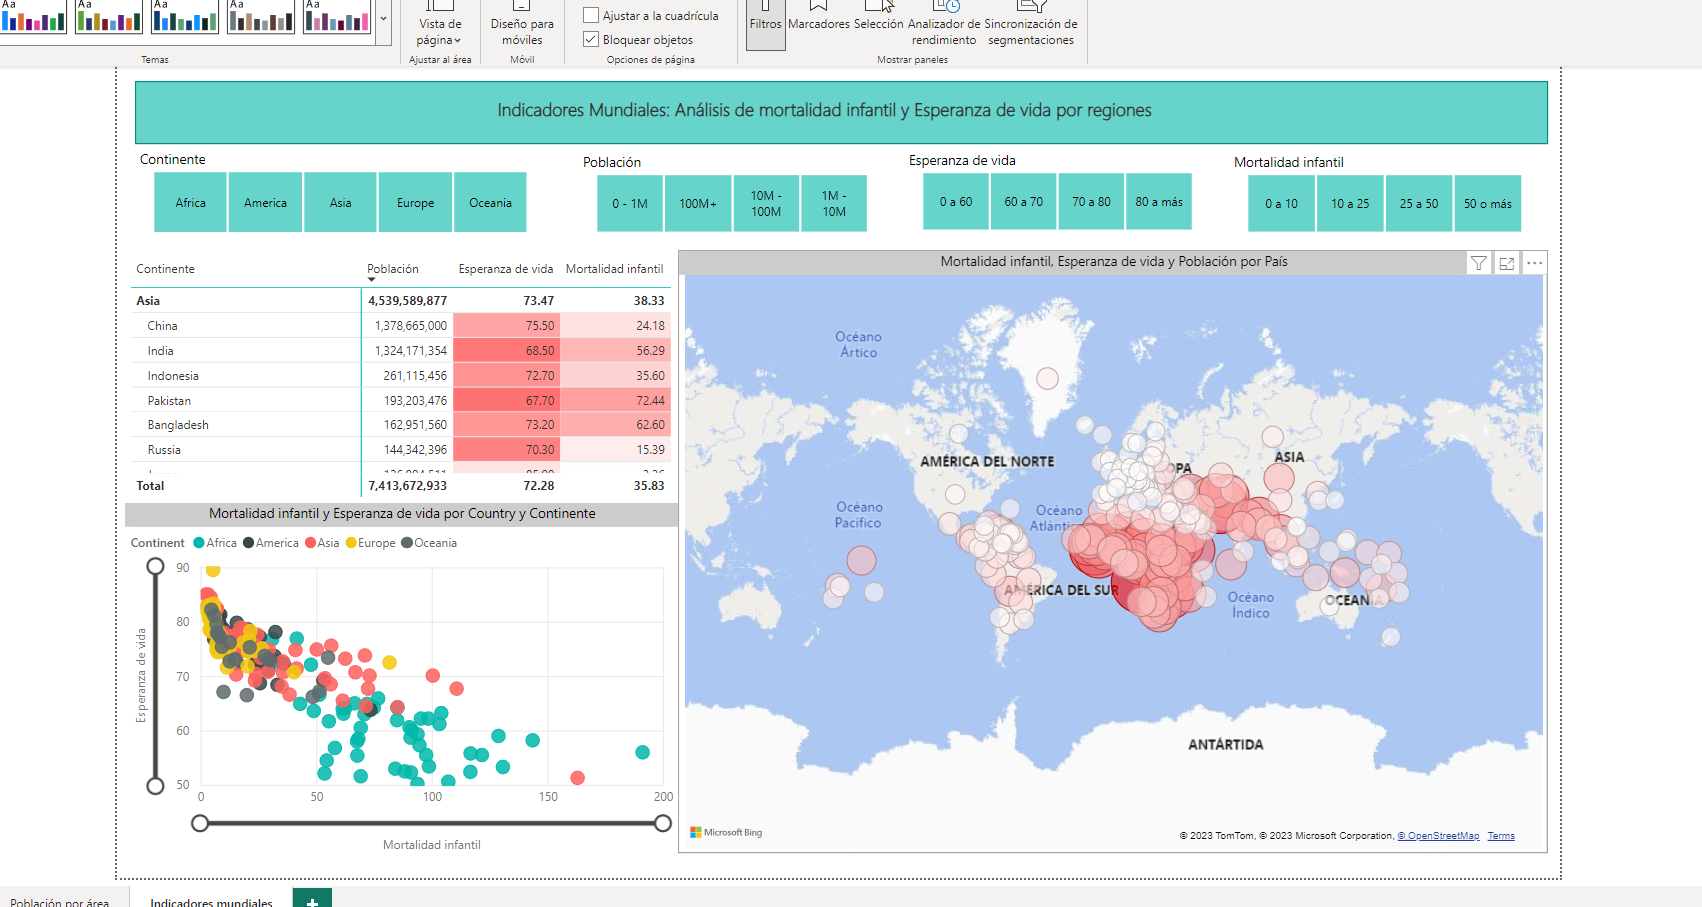The height and width of the screenshot is (907, 1702).
Task: Click the map visual's filter funnel icon
Action: point(1478,263)
